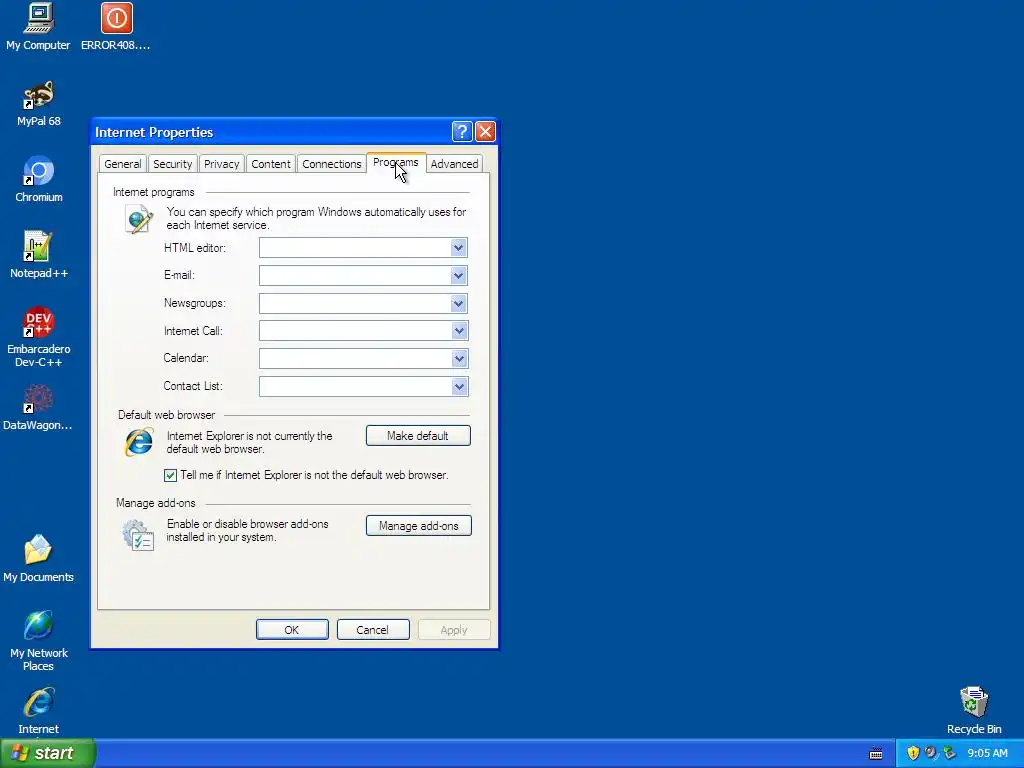Click the Make default button
This screenshot has height=768, width=1024.
[418, 436]
